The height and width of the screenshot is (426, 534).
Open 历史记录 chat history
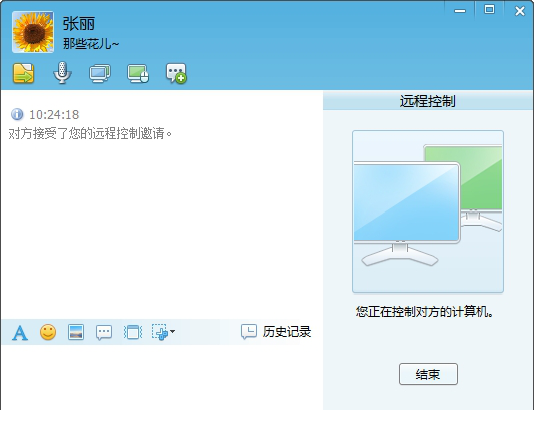[276, 332]
